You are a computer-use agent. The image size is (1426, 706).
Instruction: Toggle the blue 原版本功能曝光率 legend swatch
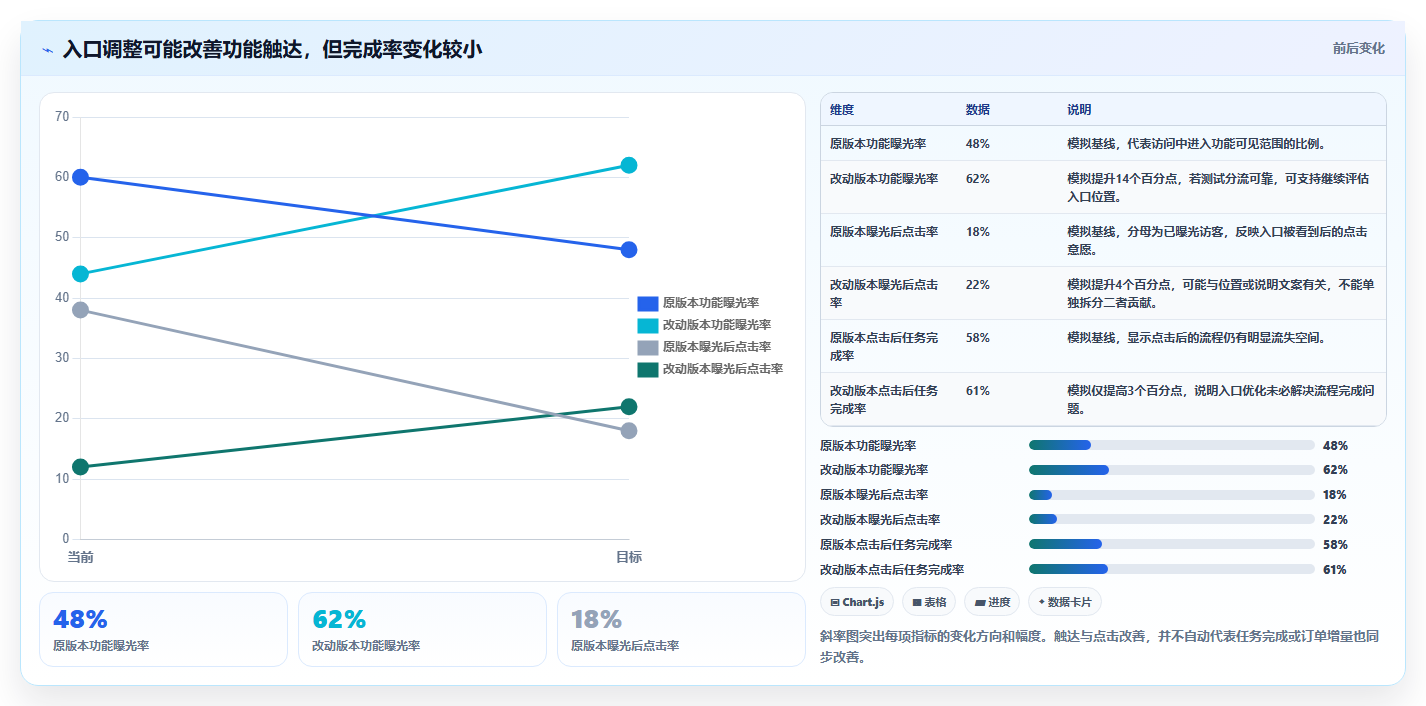[x=648, y=303]
